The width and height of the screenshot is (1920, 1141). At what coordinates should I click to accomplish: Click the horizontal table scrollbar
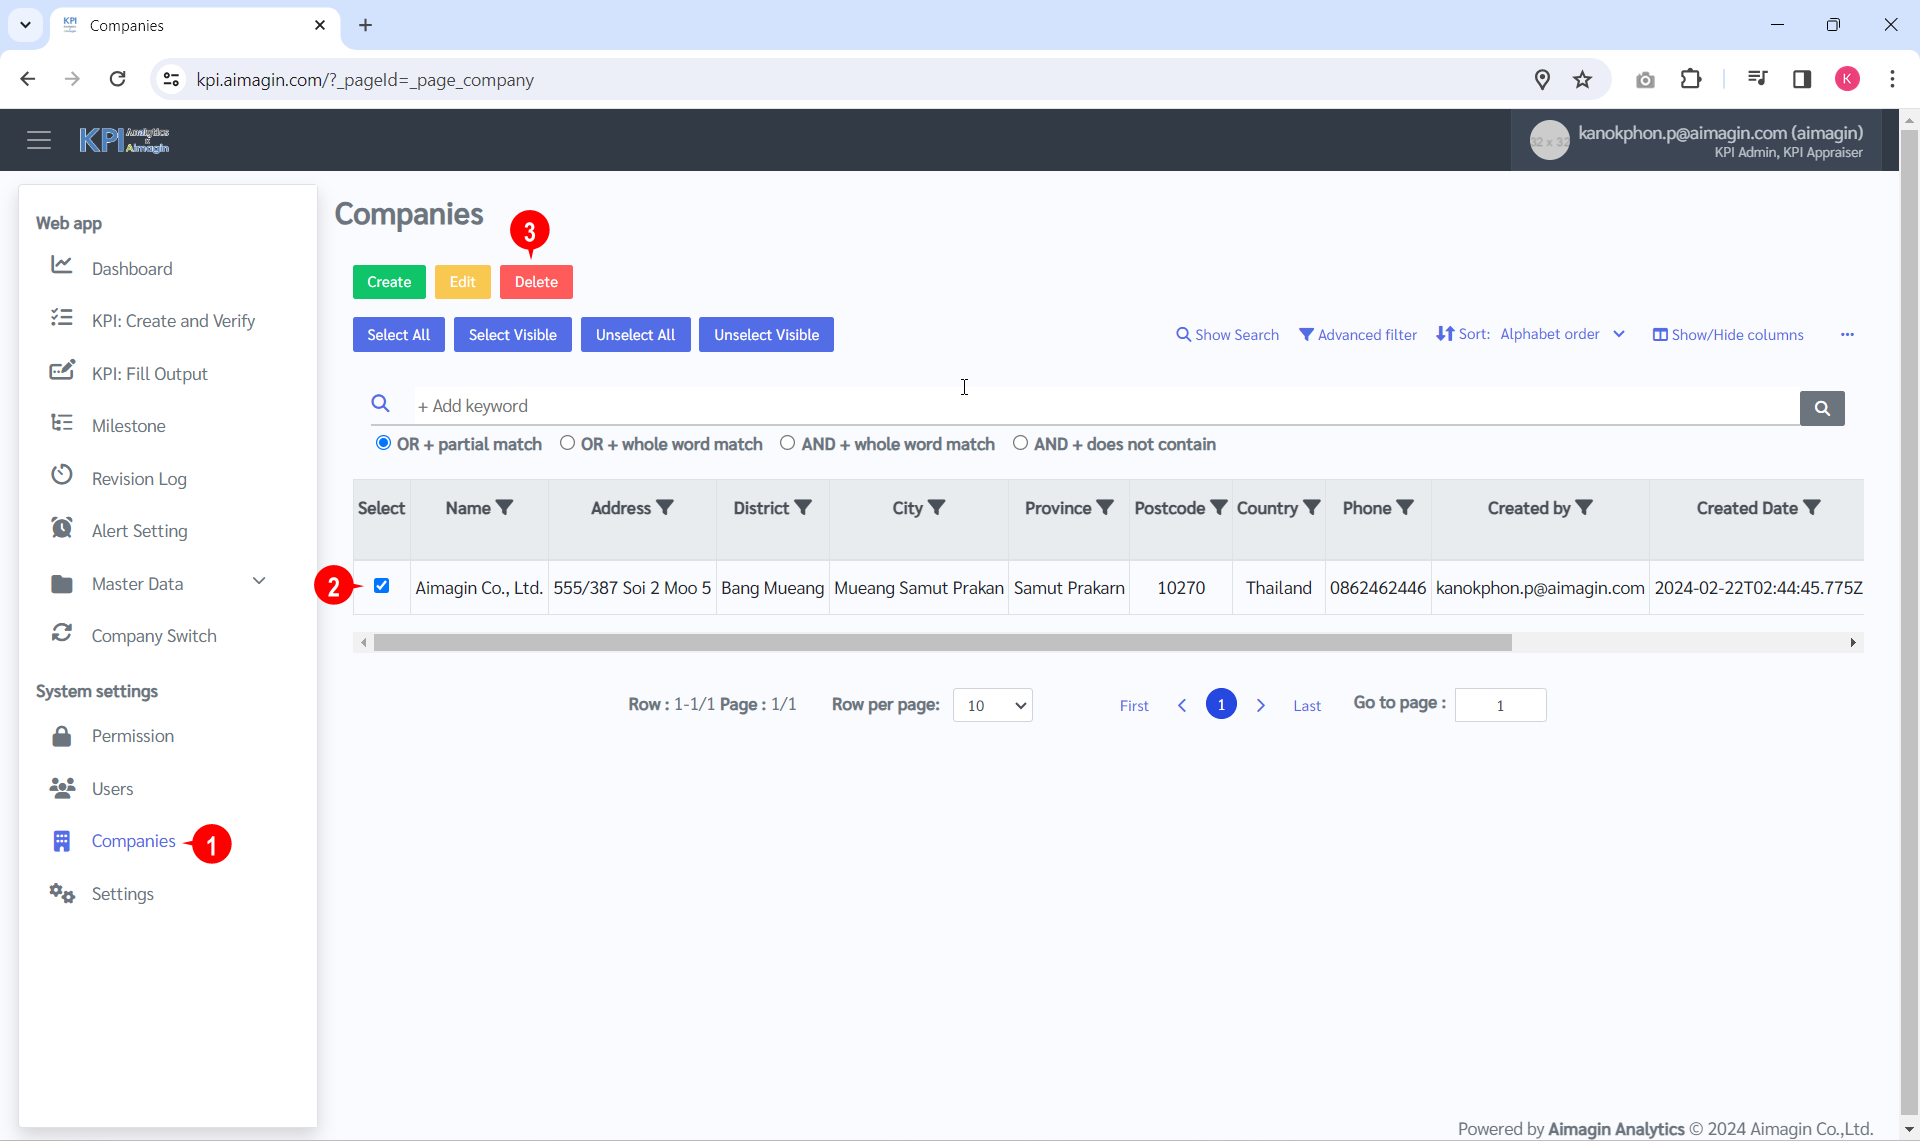pos(942,643)
